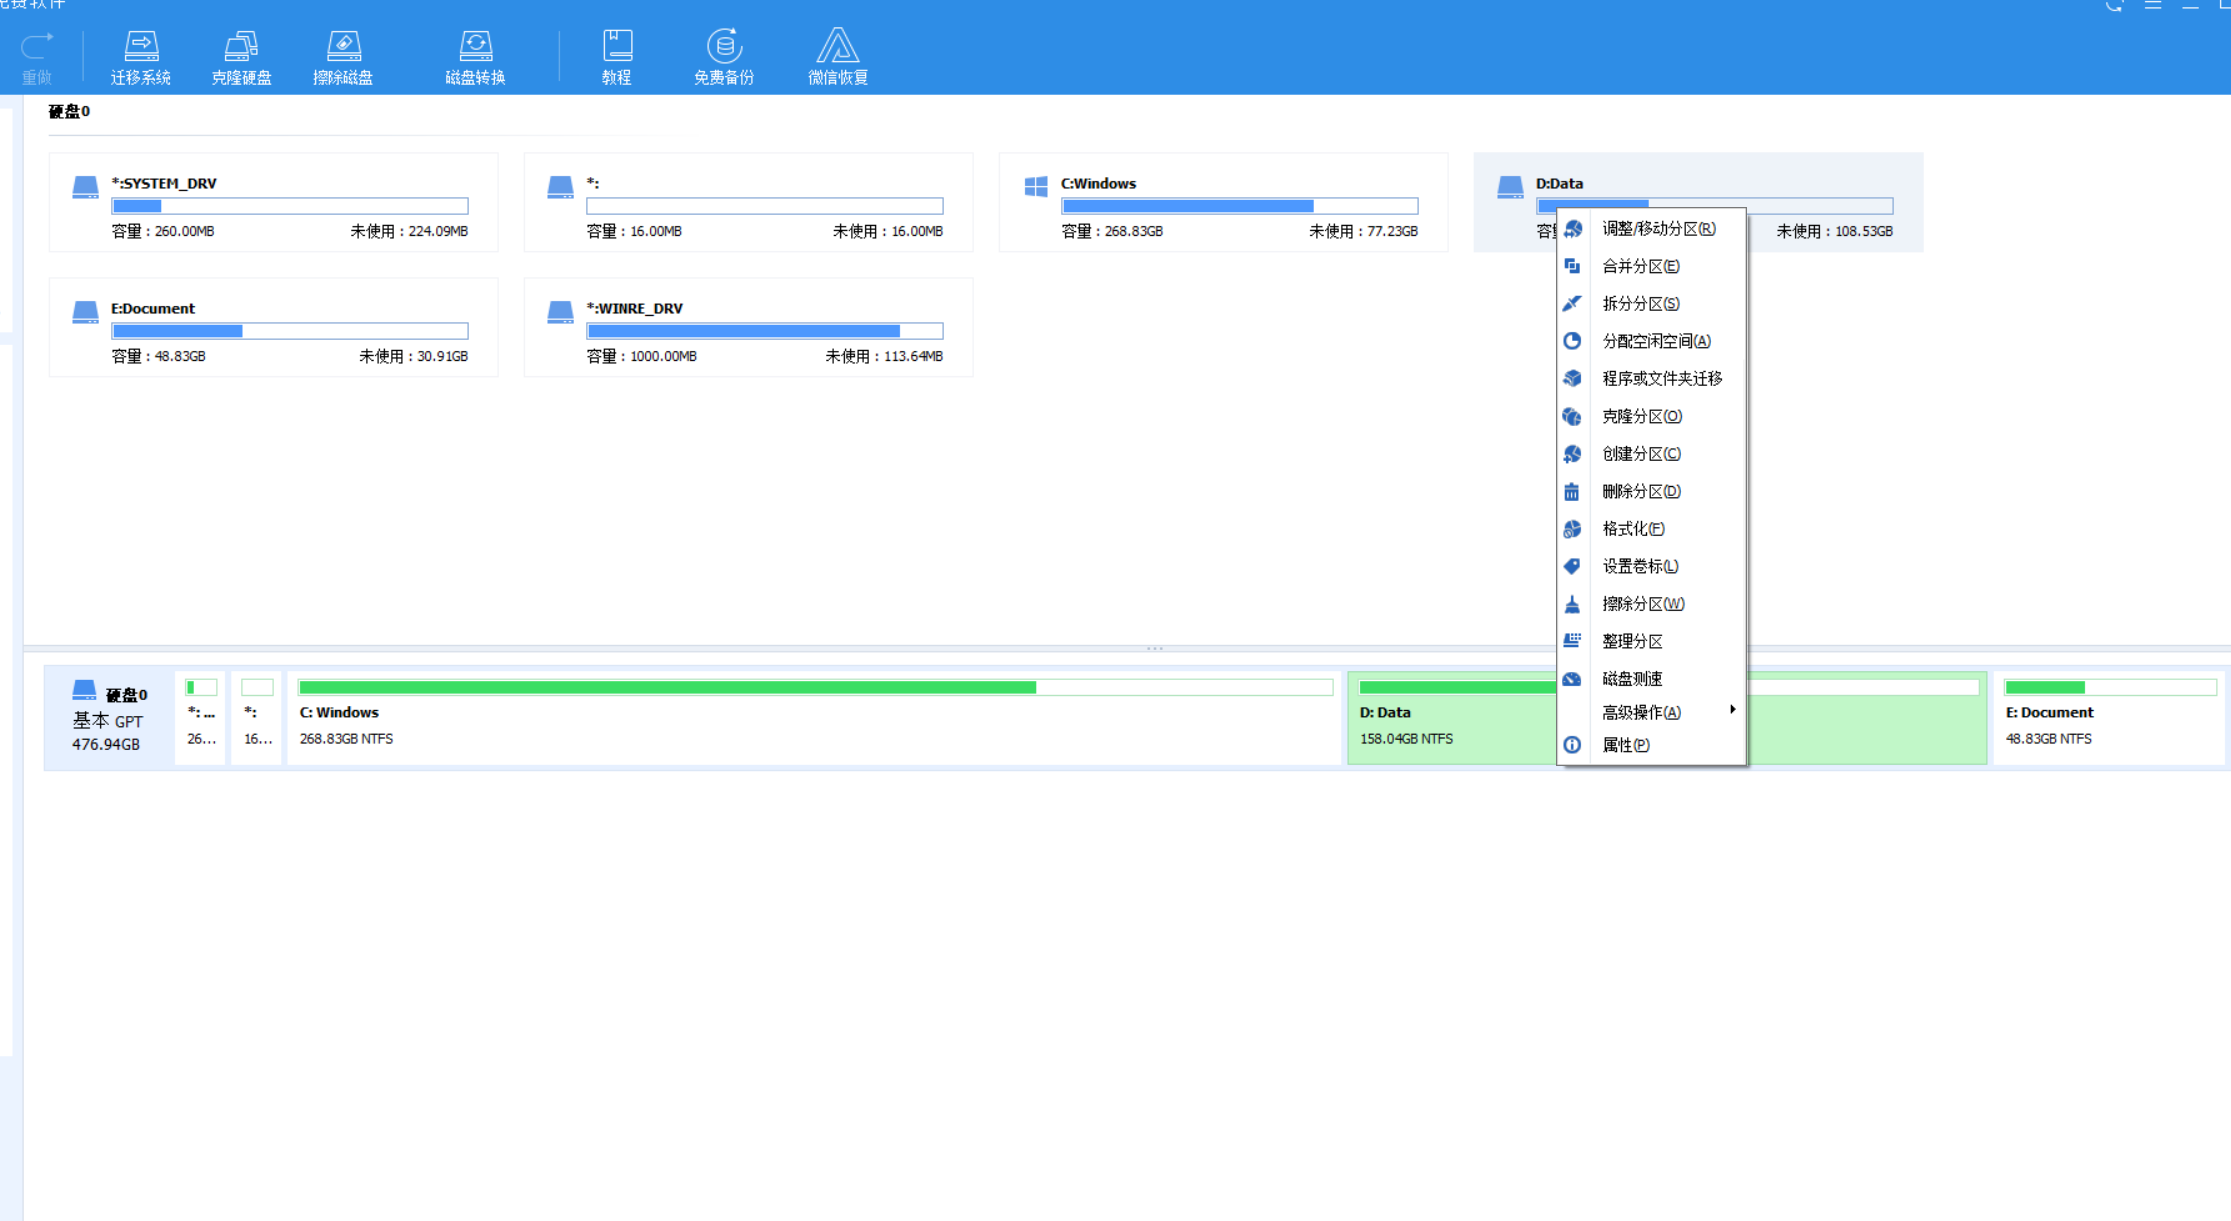Choose 拆分分区(S) split partition entry

coord(1652,304)
